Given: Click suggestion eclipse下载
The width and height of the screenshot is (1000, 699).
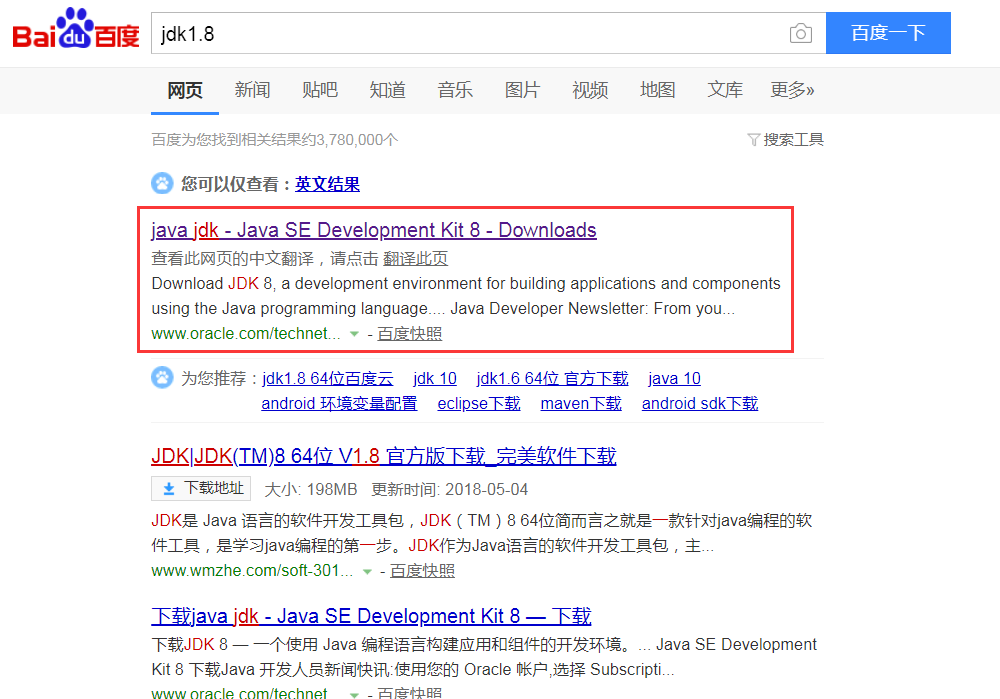Looking at the screenshot, I should pos(479,404).
